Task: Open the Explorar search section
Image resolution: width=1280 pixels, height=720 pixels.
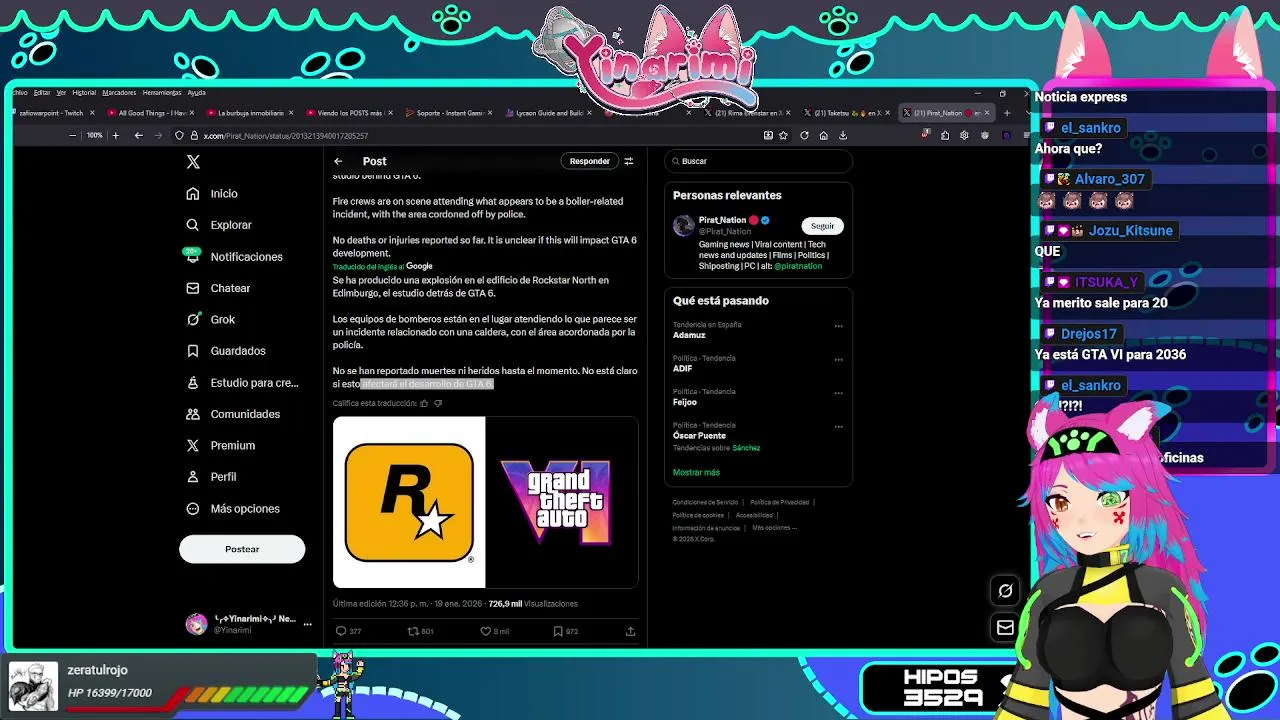Action: click(x=219, y=225)
